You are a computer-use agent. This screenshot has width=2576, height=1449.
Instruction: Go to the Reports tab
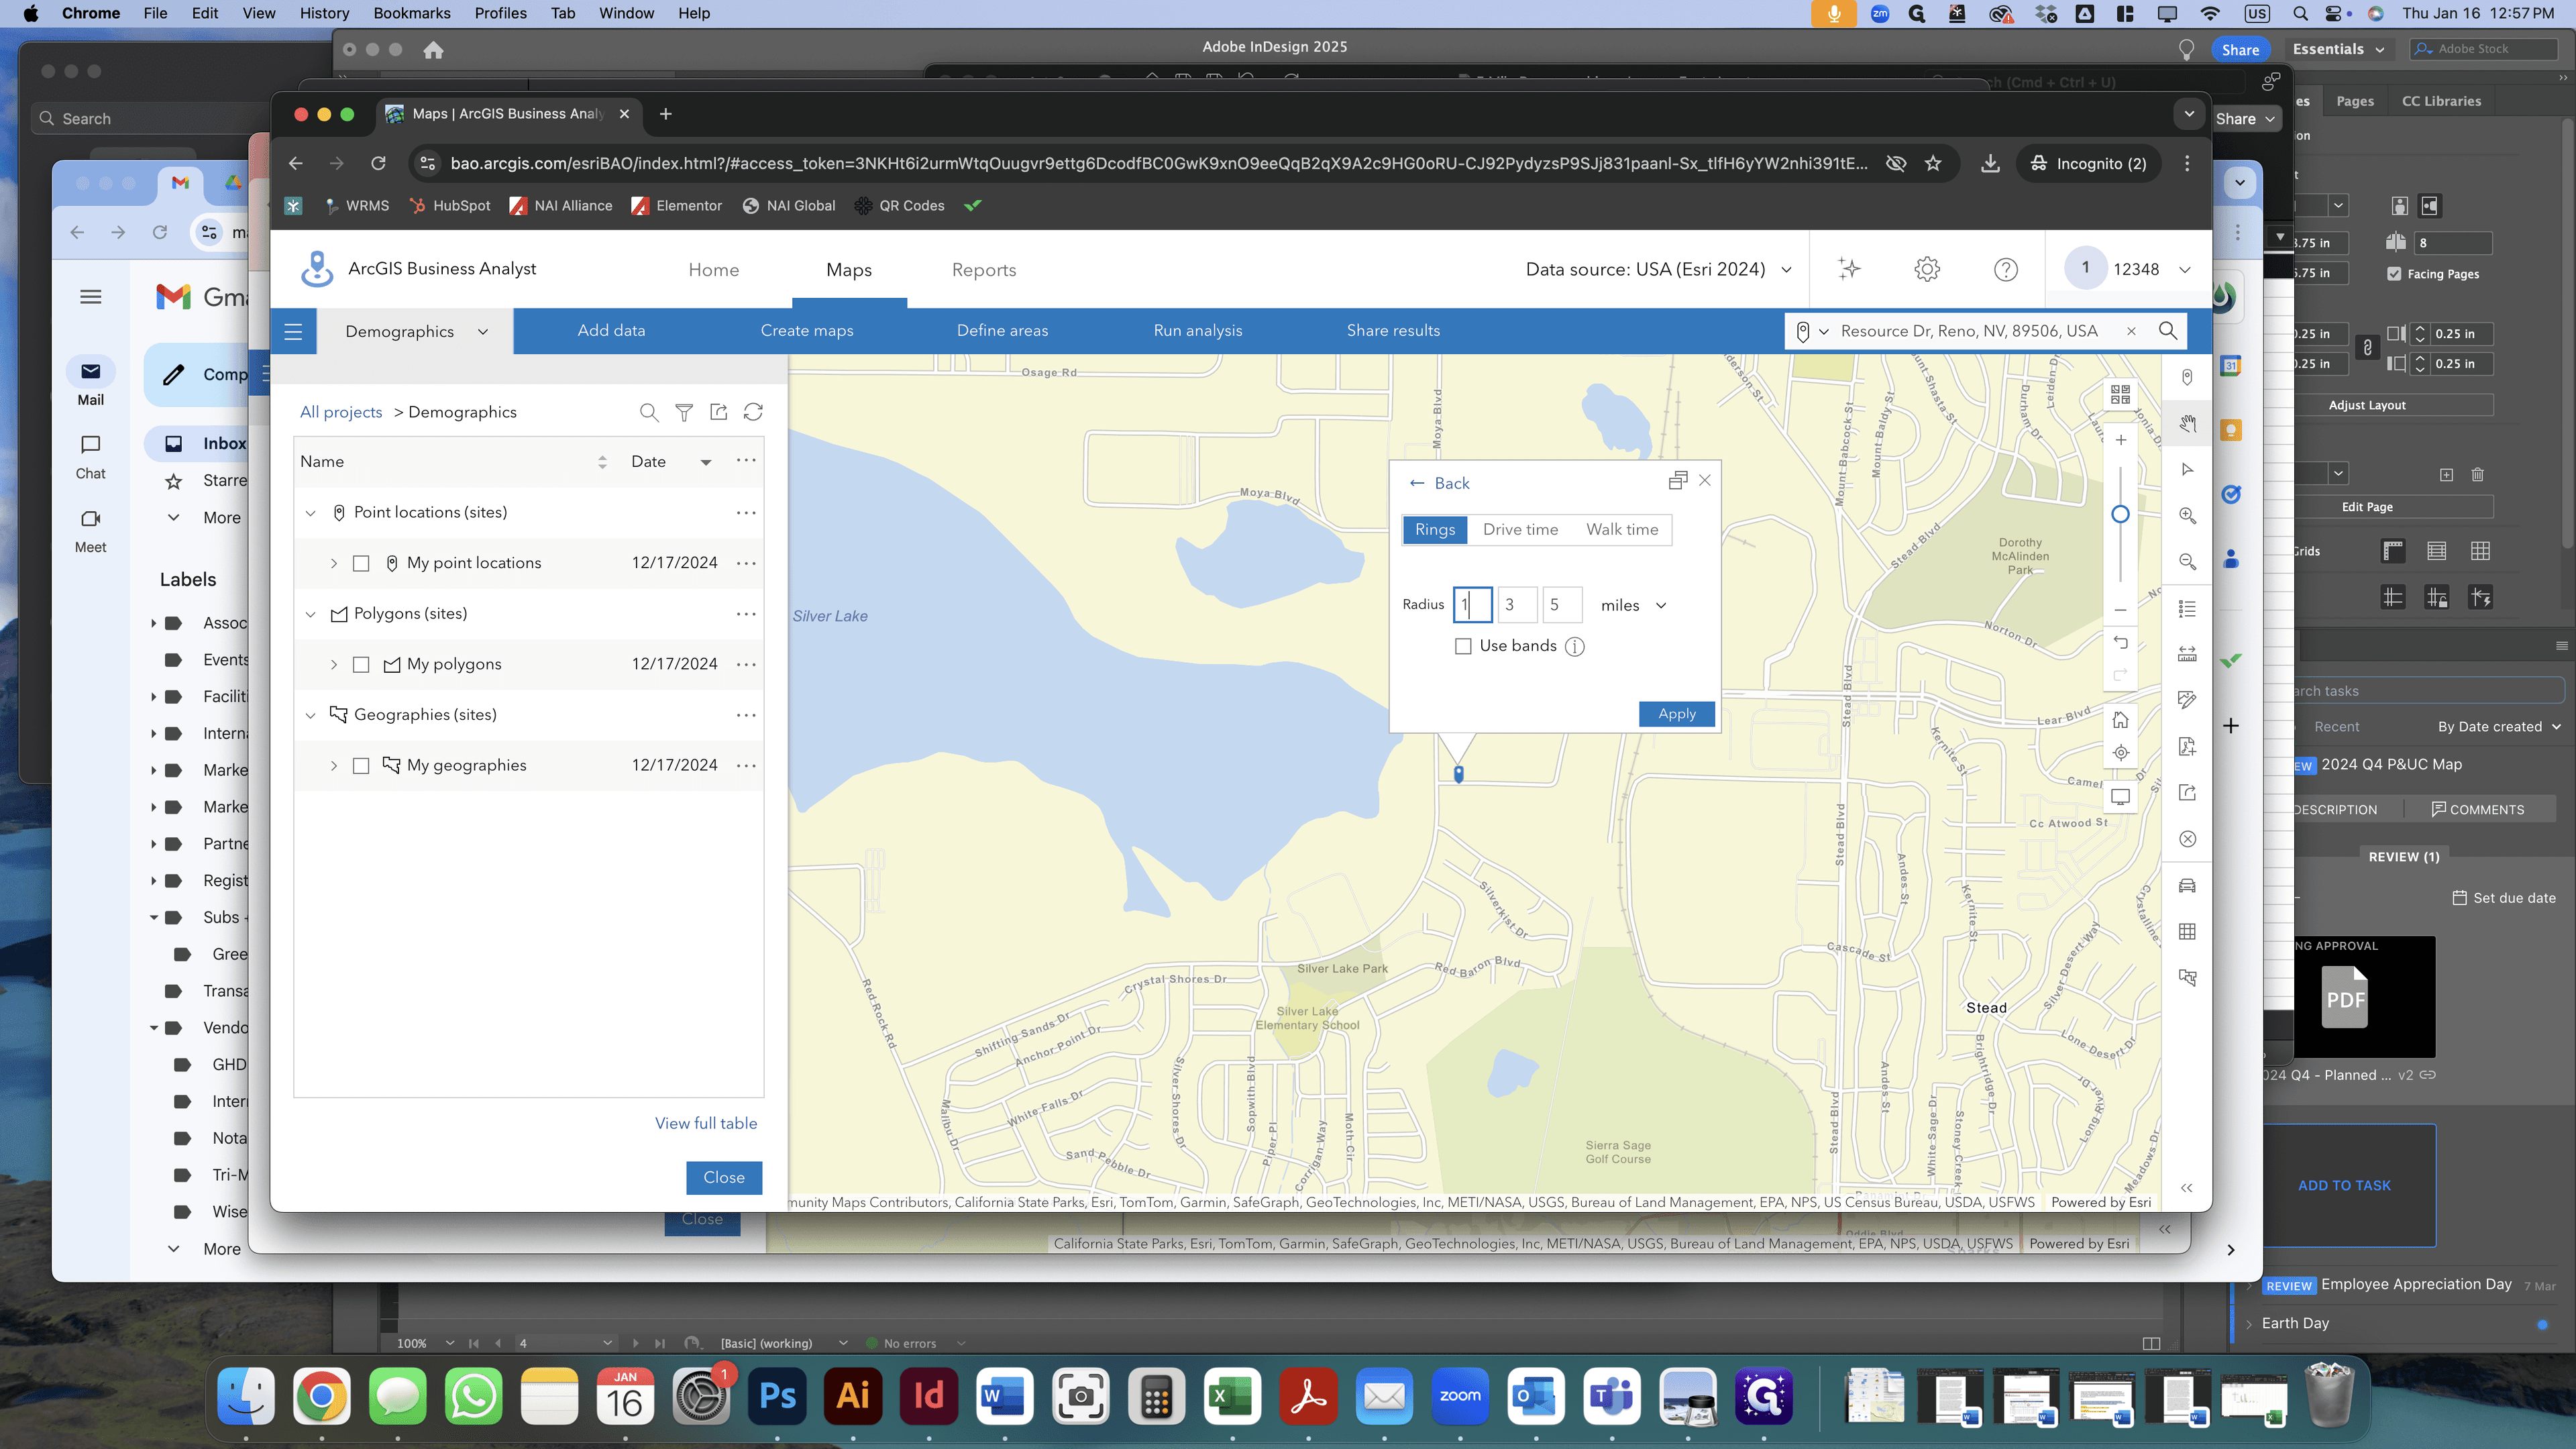[x=983, y=270]
